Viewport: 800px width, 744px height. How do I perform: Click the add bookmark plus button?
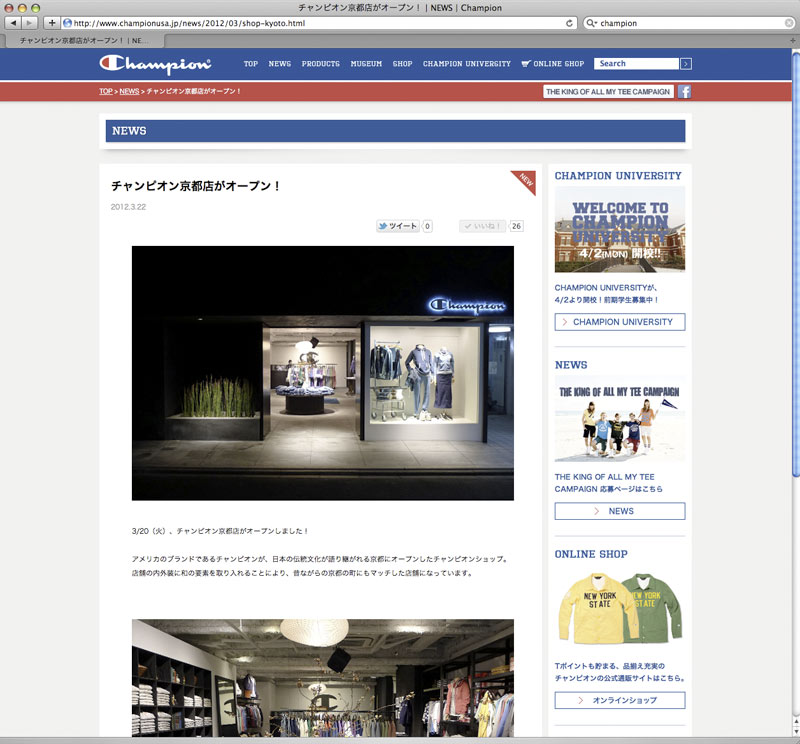[x=51, y=22]
